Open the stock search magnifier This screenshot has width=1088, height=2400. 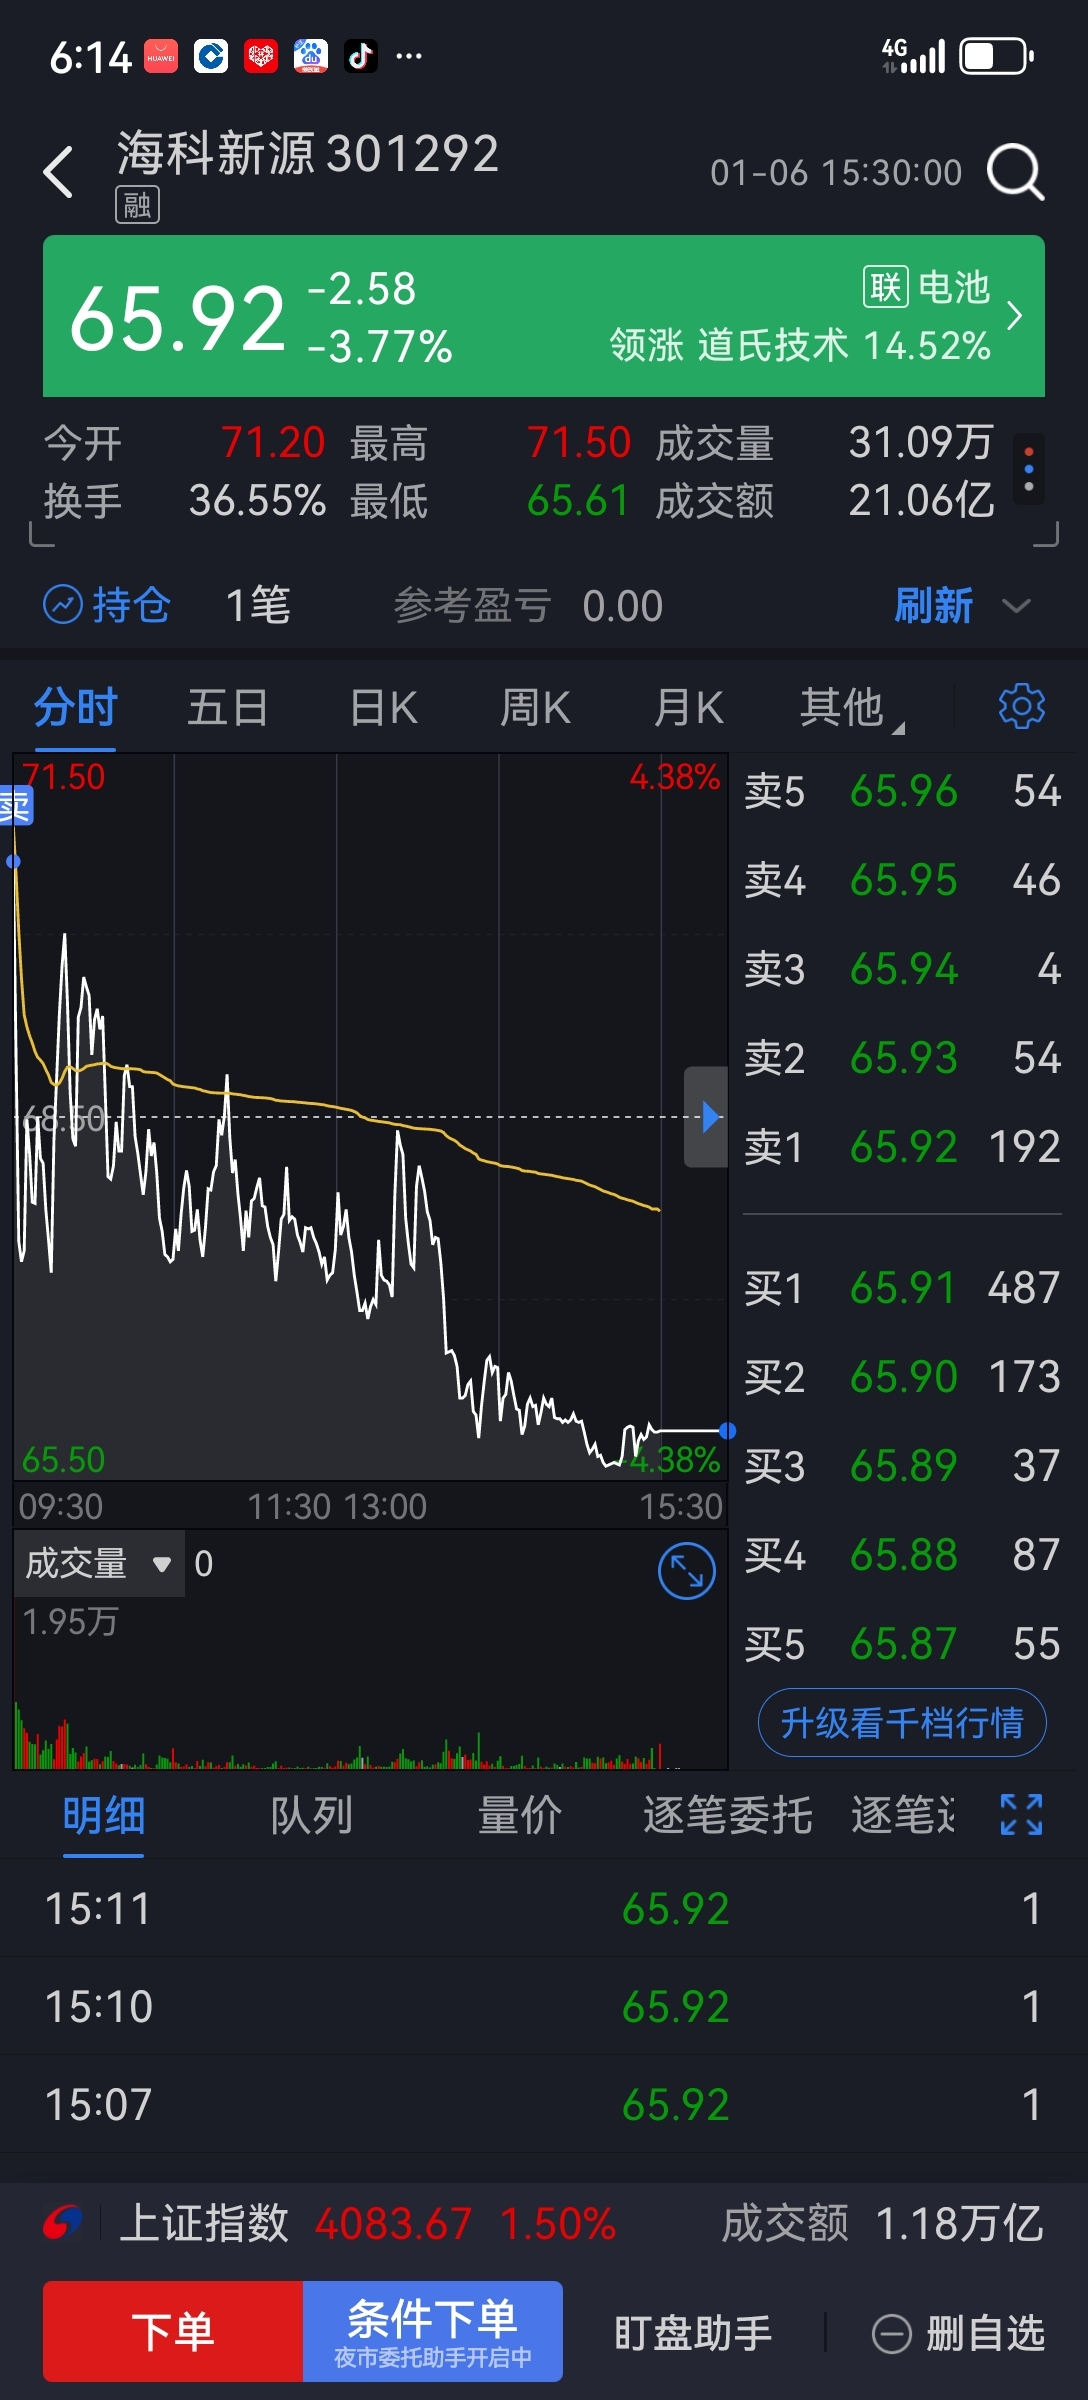pos(1015,172)
